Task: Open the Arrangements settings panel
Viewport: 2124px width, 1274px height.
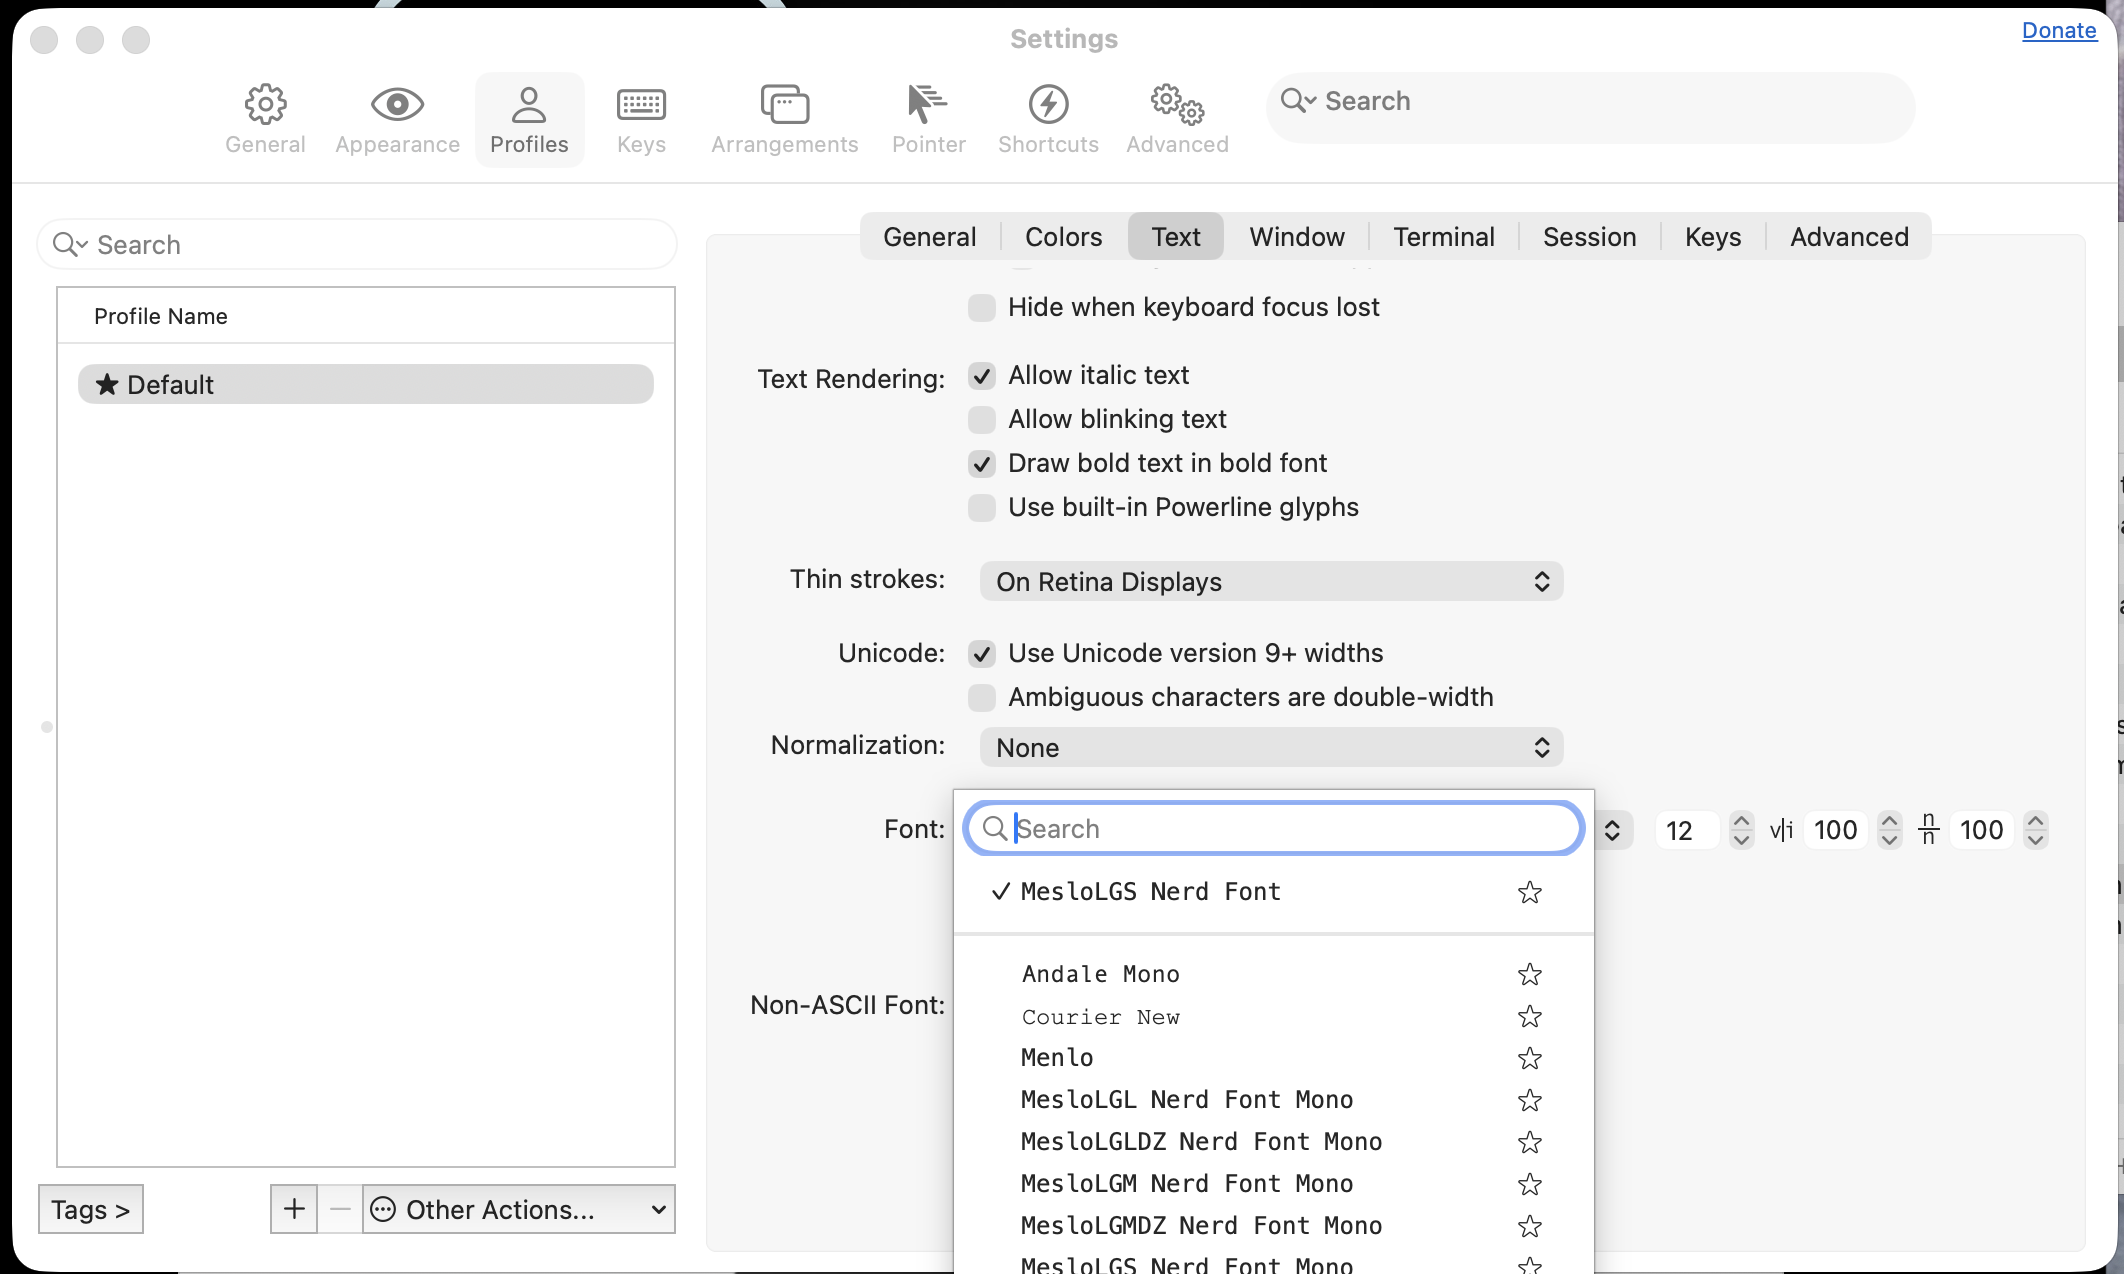Action: tap(784, 118)
